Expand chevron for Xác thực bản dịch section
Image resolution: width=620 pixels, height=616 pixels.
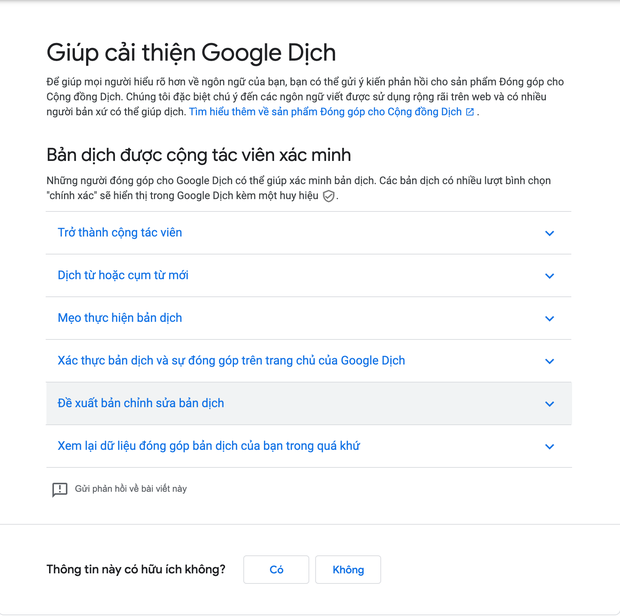pos(549,361)
